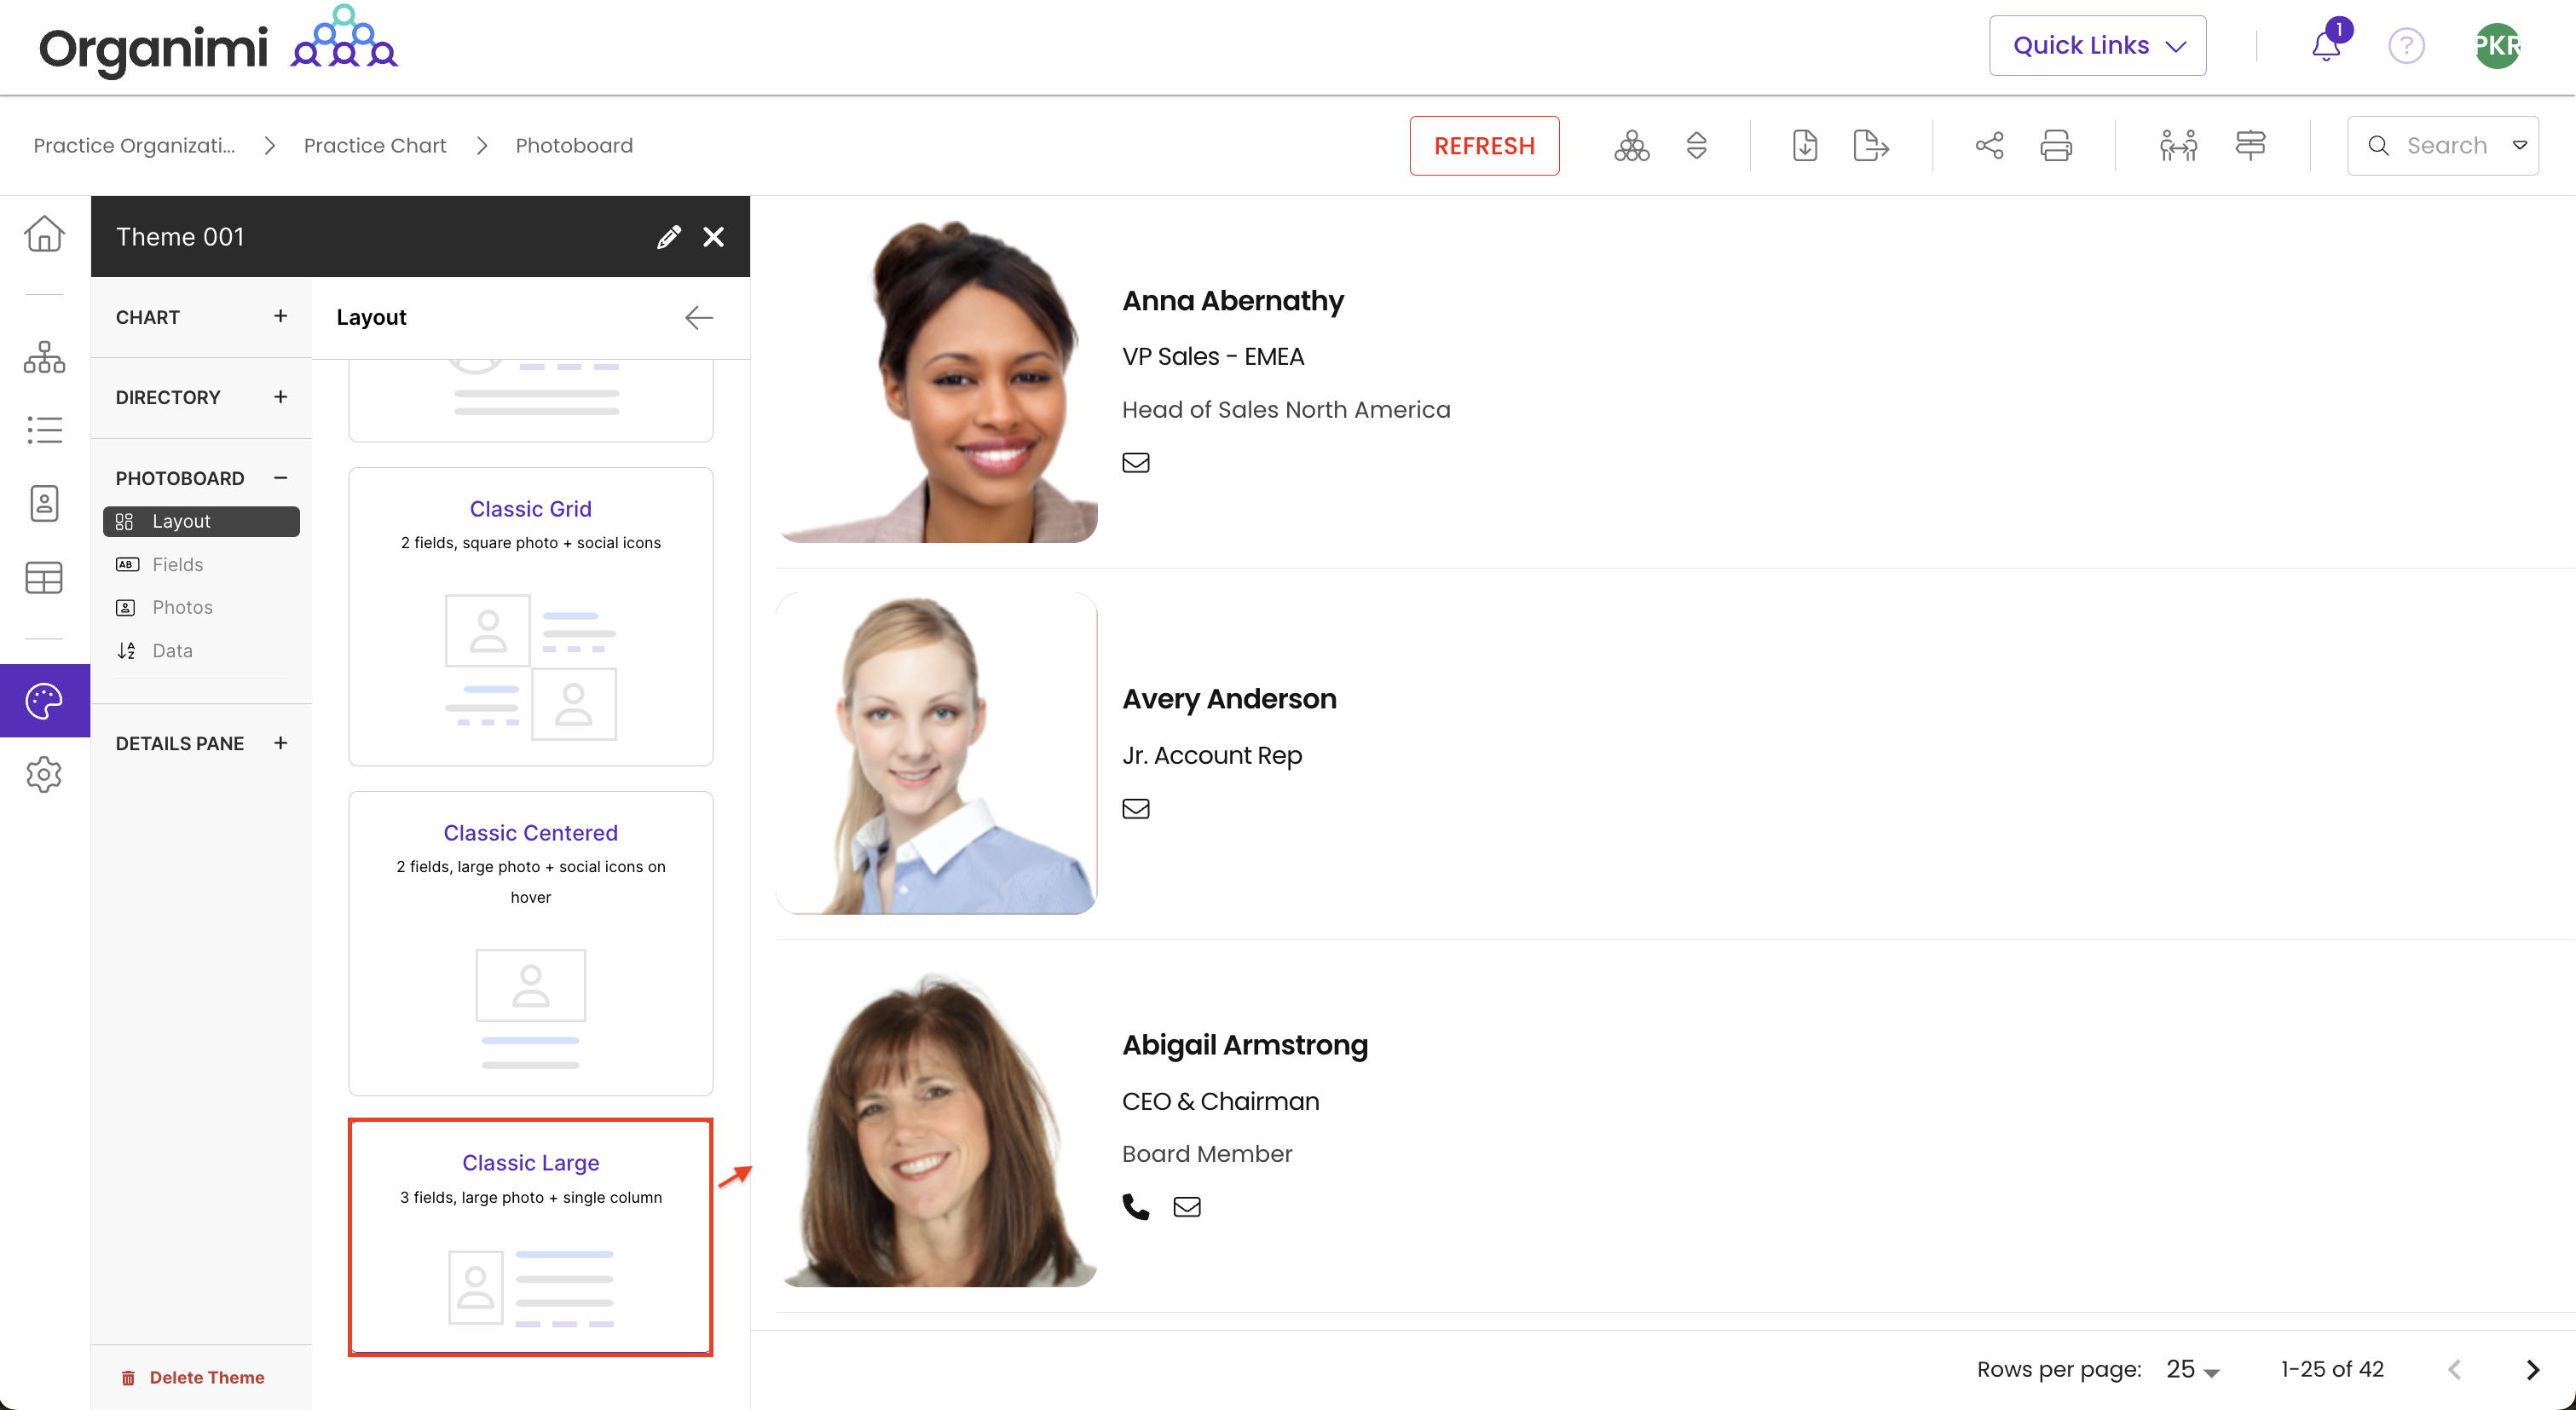Screen dimensions: 2576x1410
Task: Click the name Avery Anderson
Action: point(1228,699)
